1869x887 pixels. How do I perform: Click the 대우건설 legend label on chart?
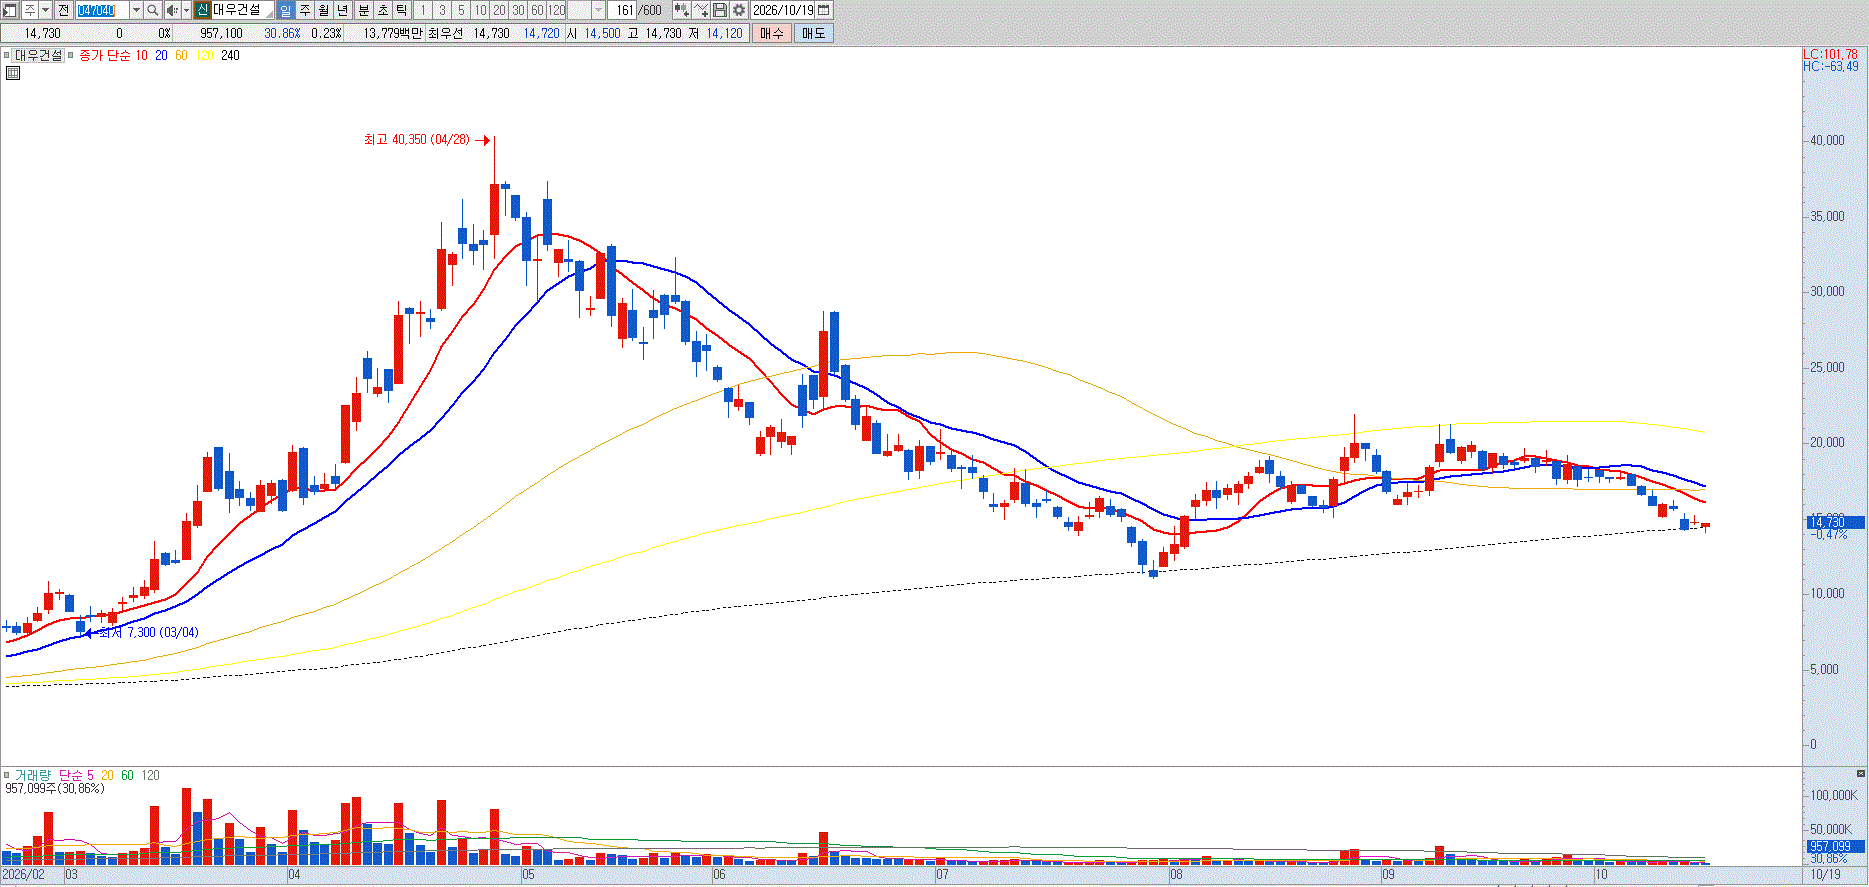39,56
